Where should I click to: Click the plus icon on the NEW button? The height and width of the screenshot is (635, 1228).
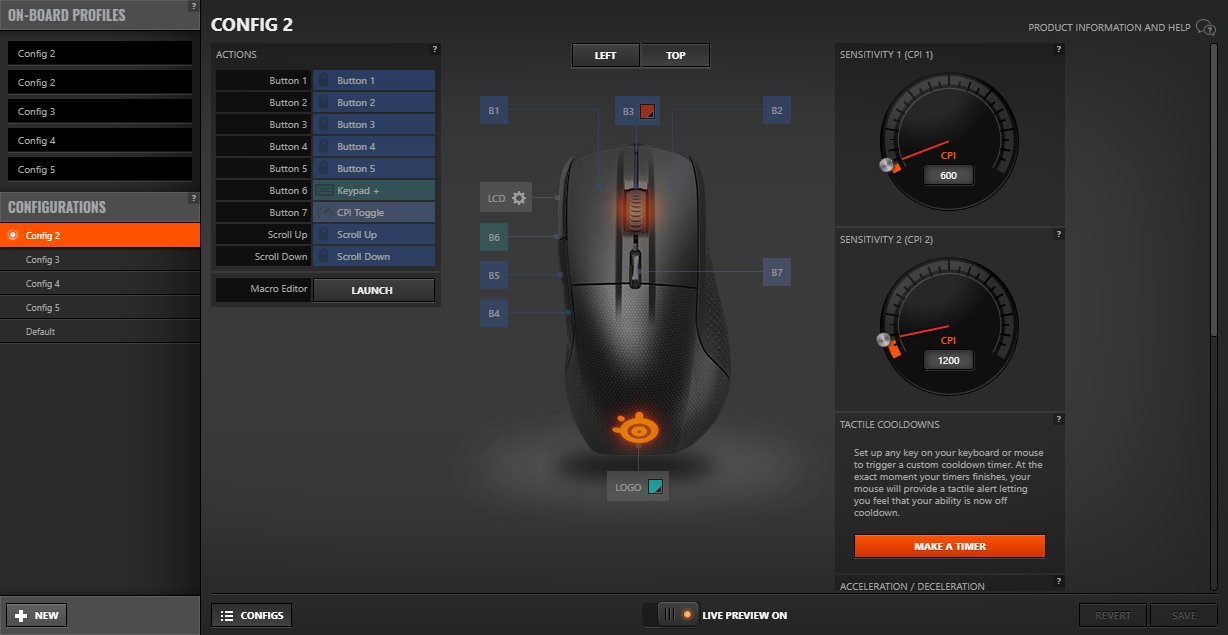pos(21,615)
